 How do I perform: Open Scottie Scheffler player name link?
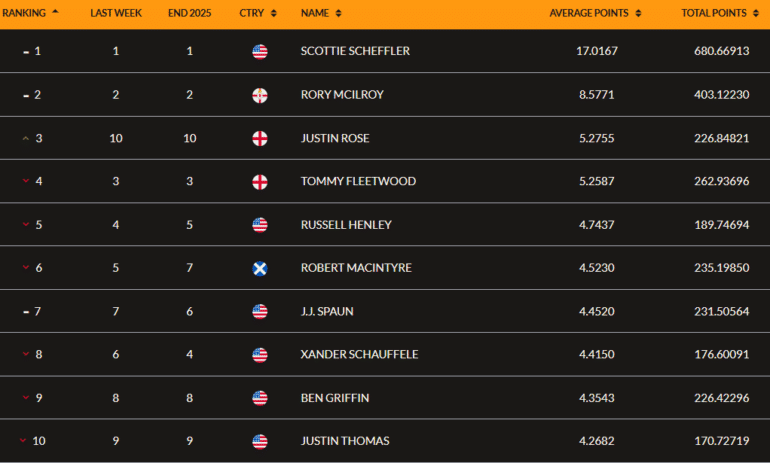tap(355, 51)
